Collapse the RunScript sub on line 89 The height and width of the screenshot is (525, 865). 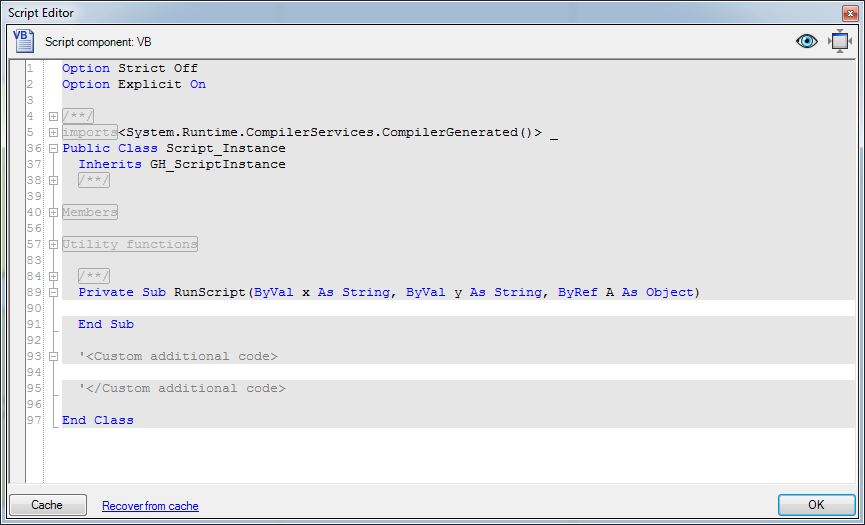click(54, 292)
